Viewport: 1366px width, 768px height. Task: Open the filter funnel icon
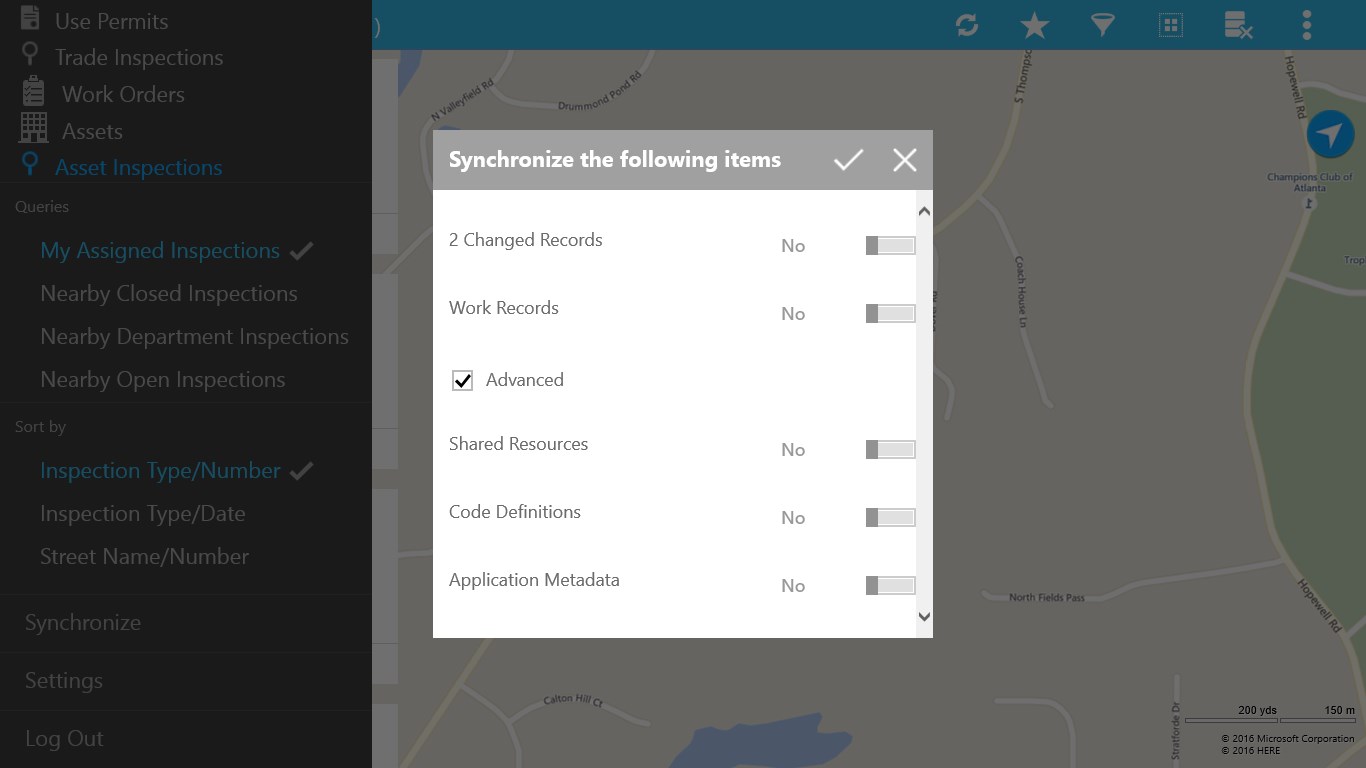click(1102, 25)
